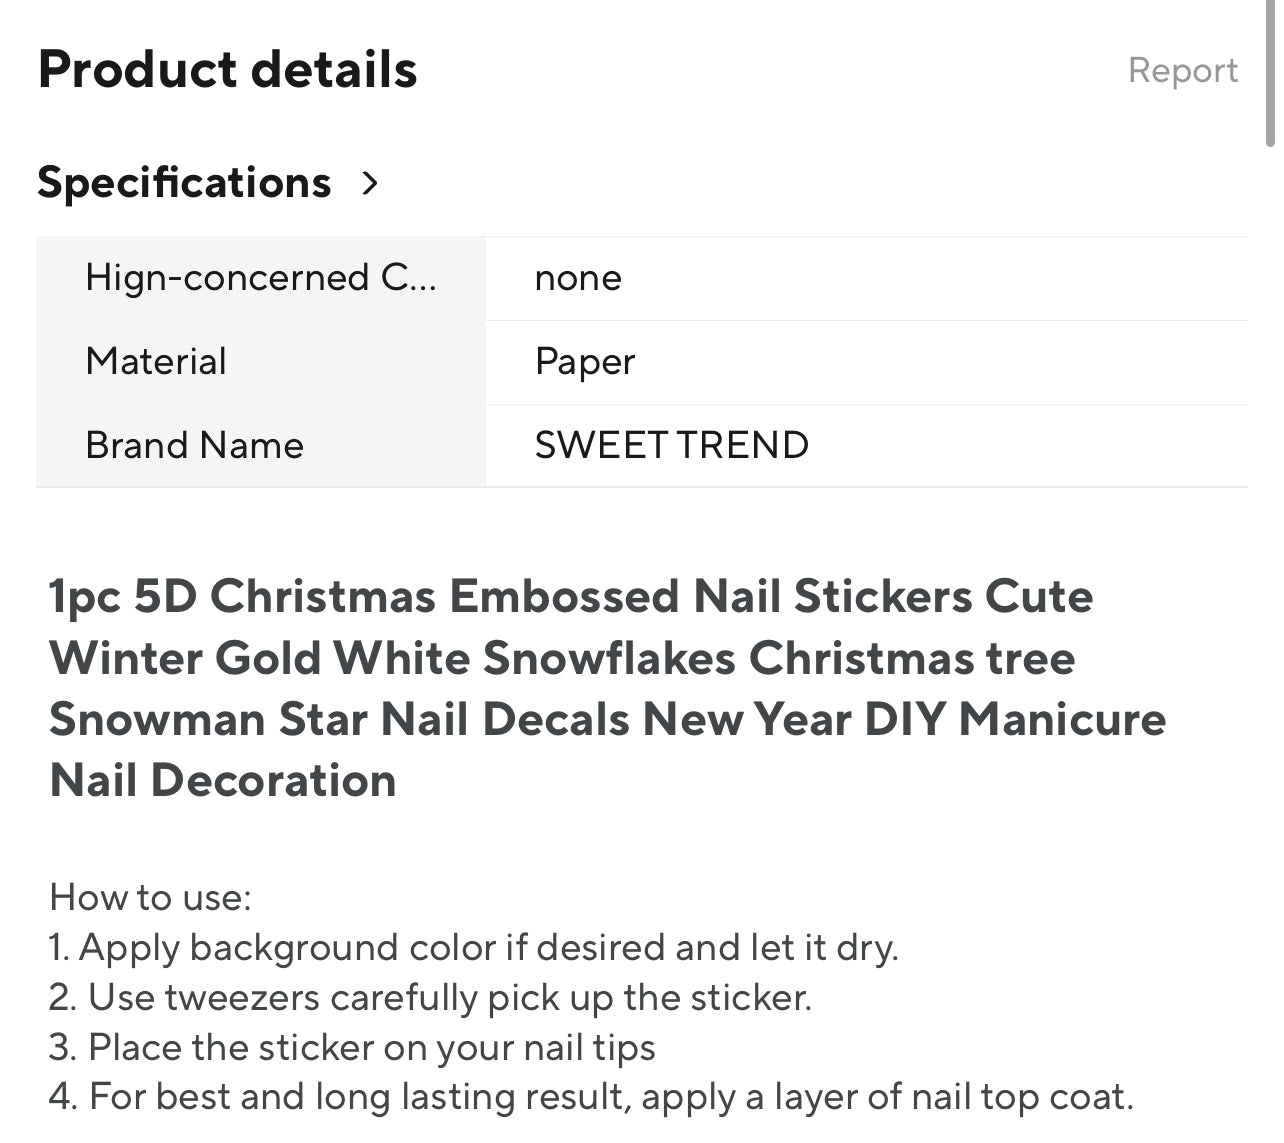Expand the Specifications chevron arrow
The width and height of the screenshot is (1284, 1143).
(370, 183)
